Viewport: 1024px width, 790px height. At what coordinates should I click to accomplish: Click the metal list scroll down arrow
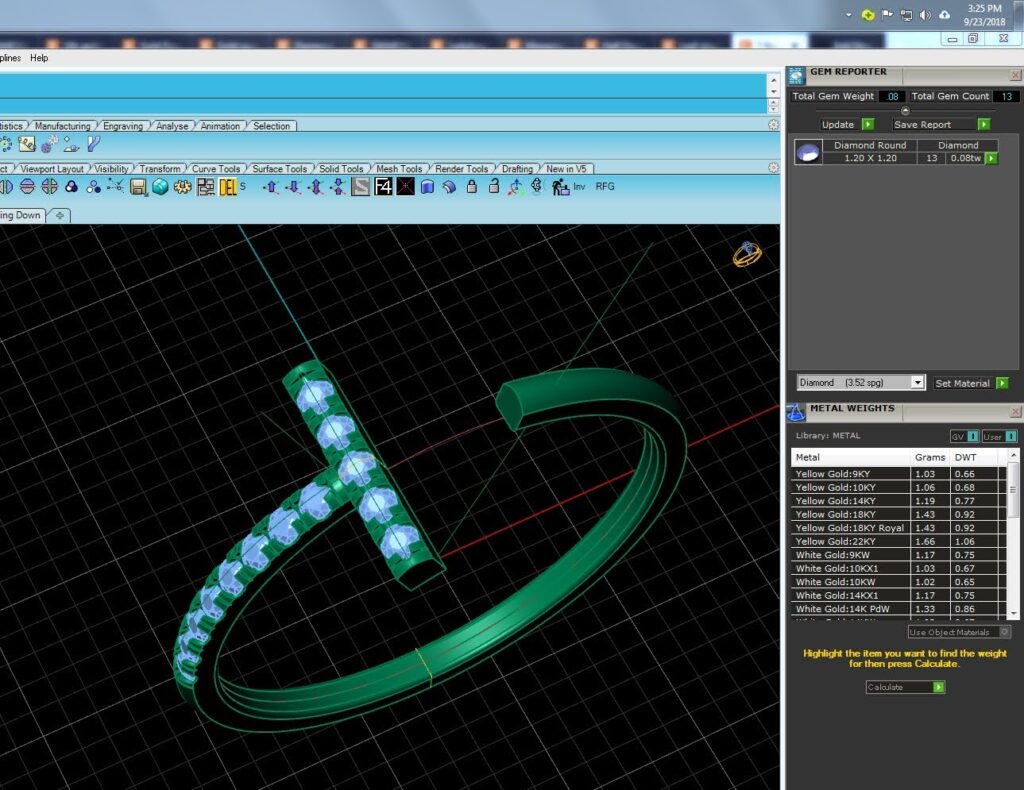(1014, 614)
